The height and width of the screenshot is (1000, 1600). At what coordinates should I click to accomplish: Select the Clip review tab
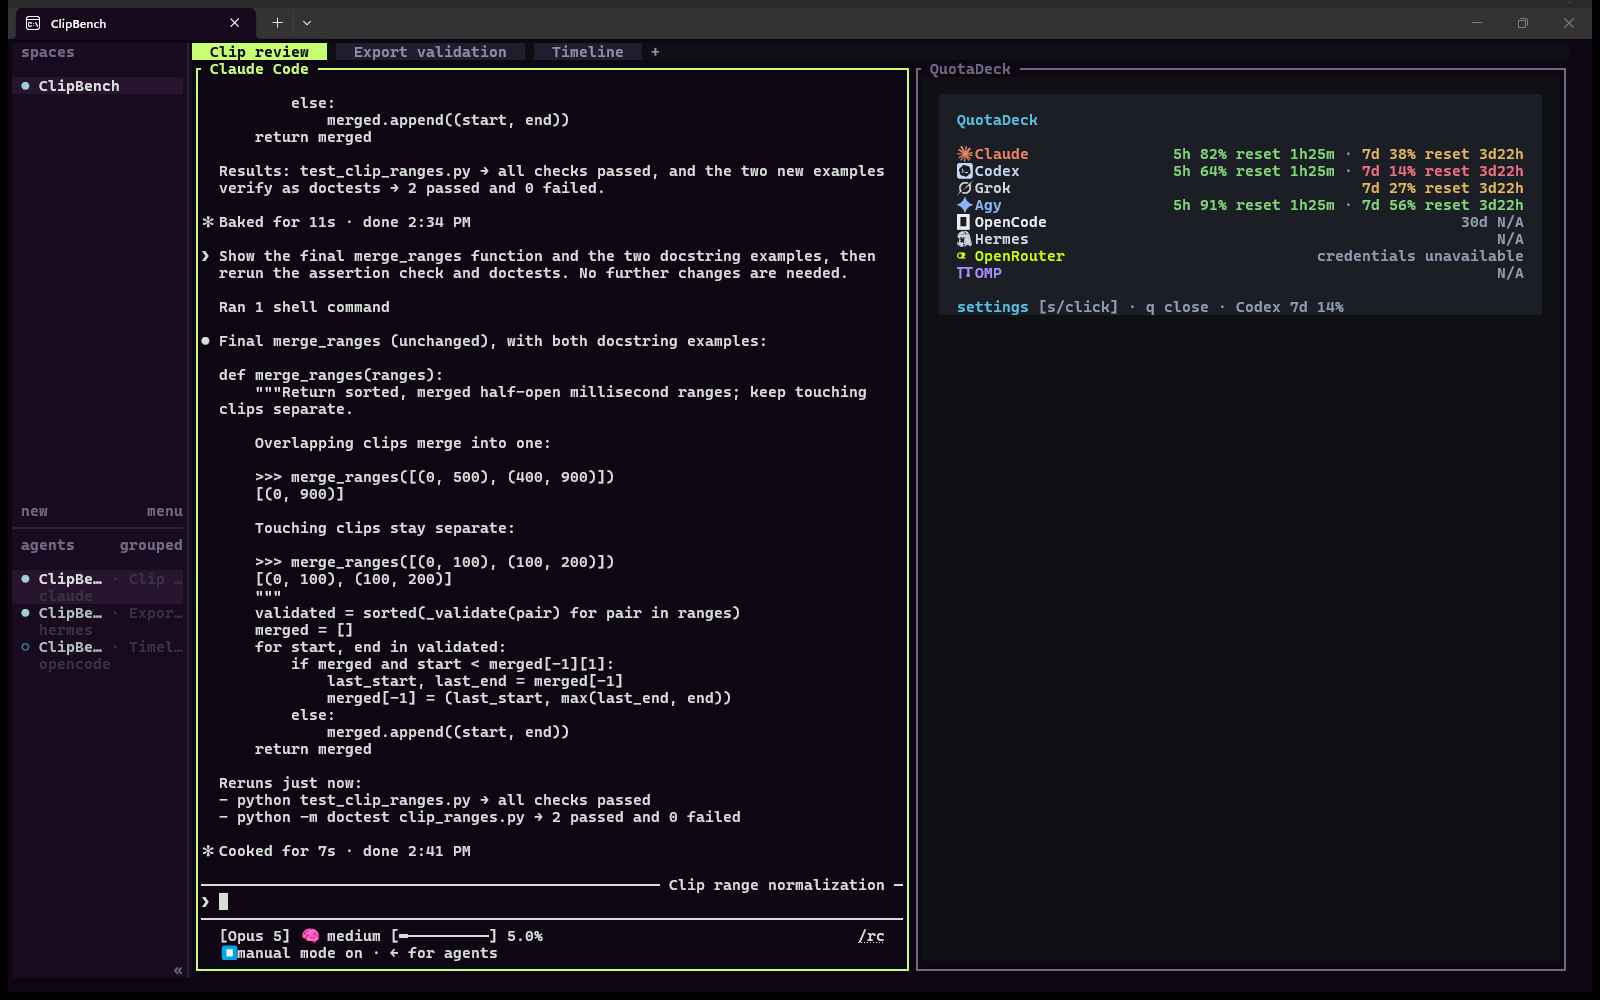point(259,52)
